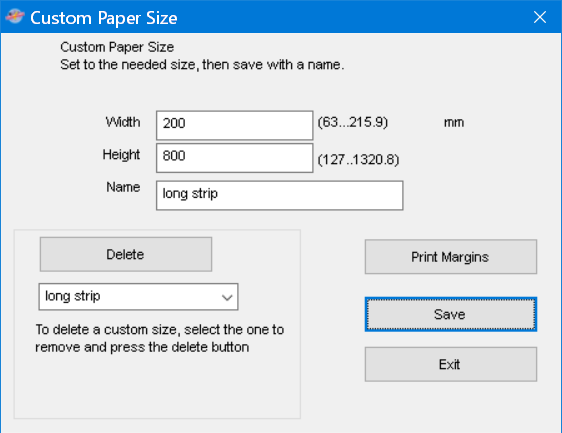562x433 pixels.
Task: Close the Custom Paper Size dialog
Action: click(x=540, y=17)
